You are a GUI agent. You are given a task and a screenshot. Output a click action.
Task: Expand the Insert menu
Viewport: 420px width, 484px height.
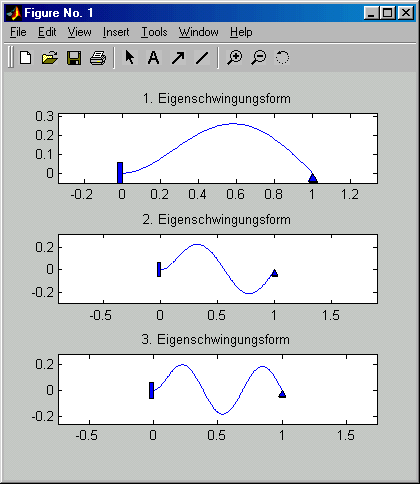[116, 32]
